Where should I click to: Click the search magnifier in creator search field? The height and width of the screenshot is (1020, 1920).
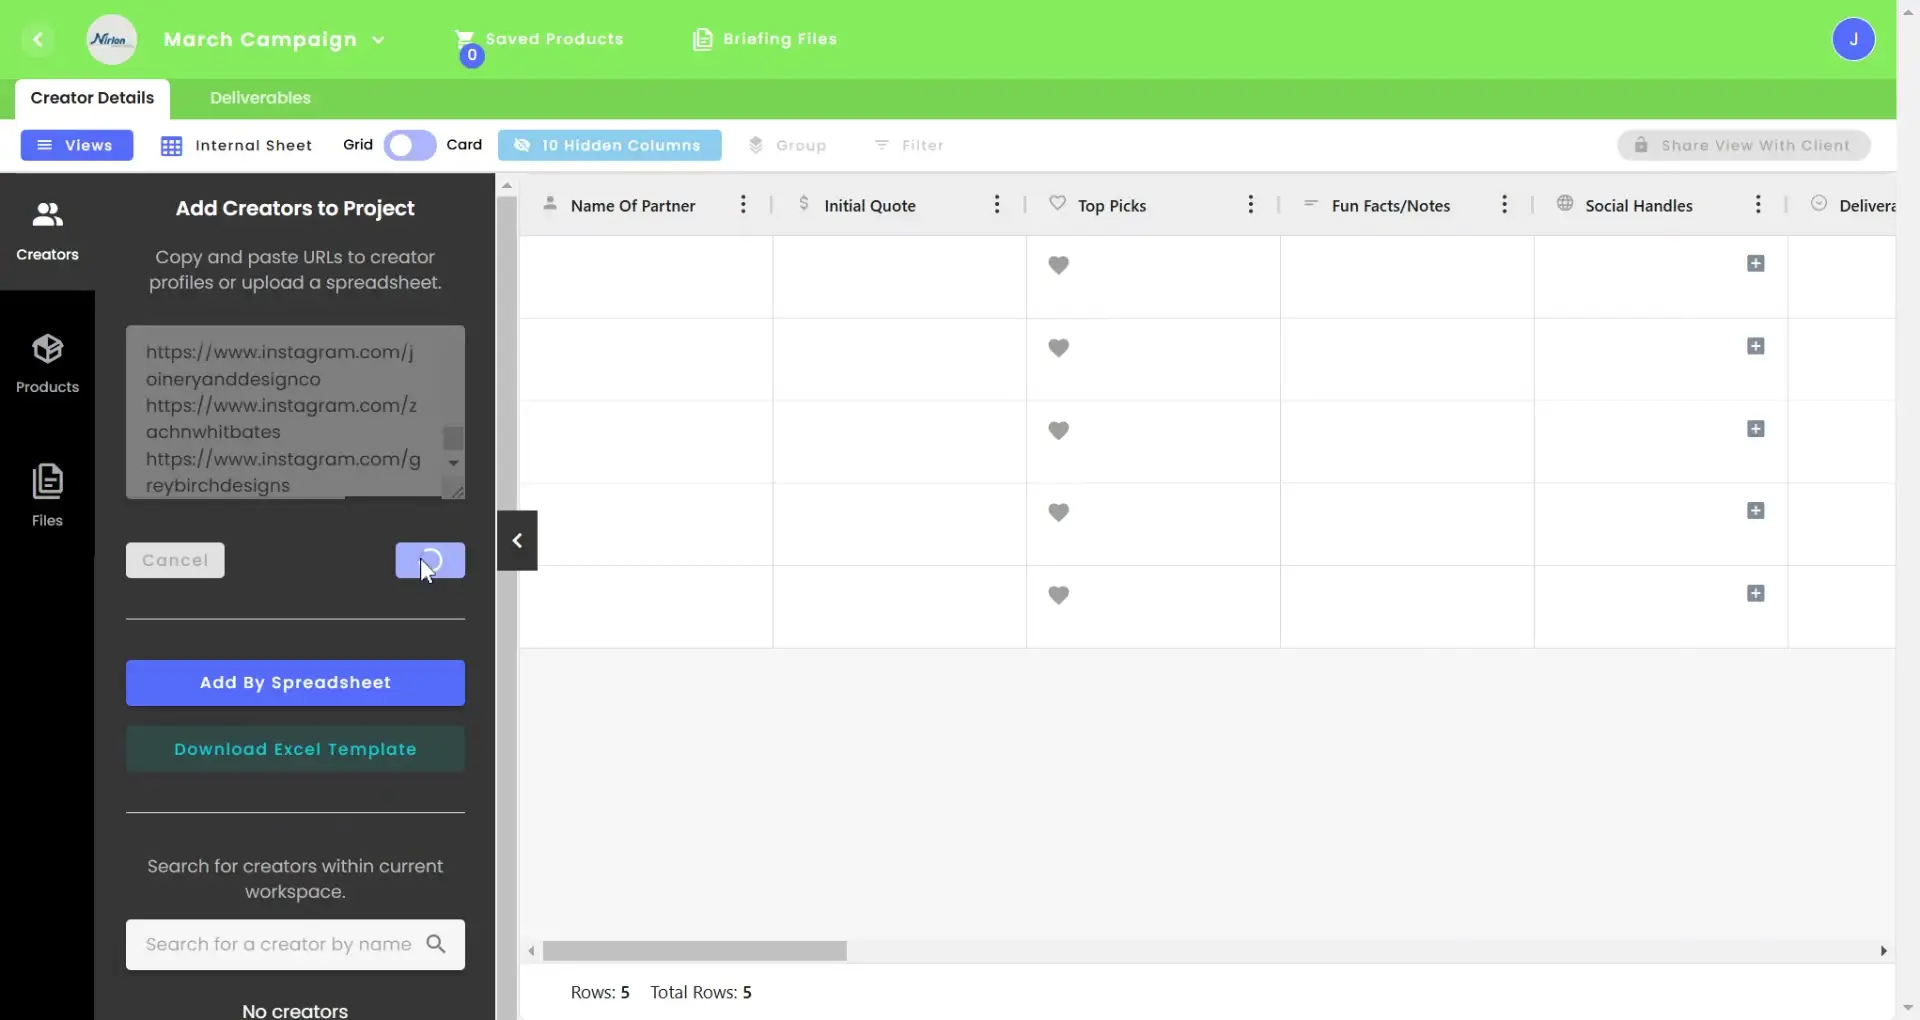tap(437, 944)
